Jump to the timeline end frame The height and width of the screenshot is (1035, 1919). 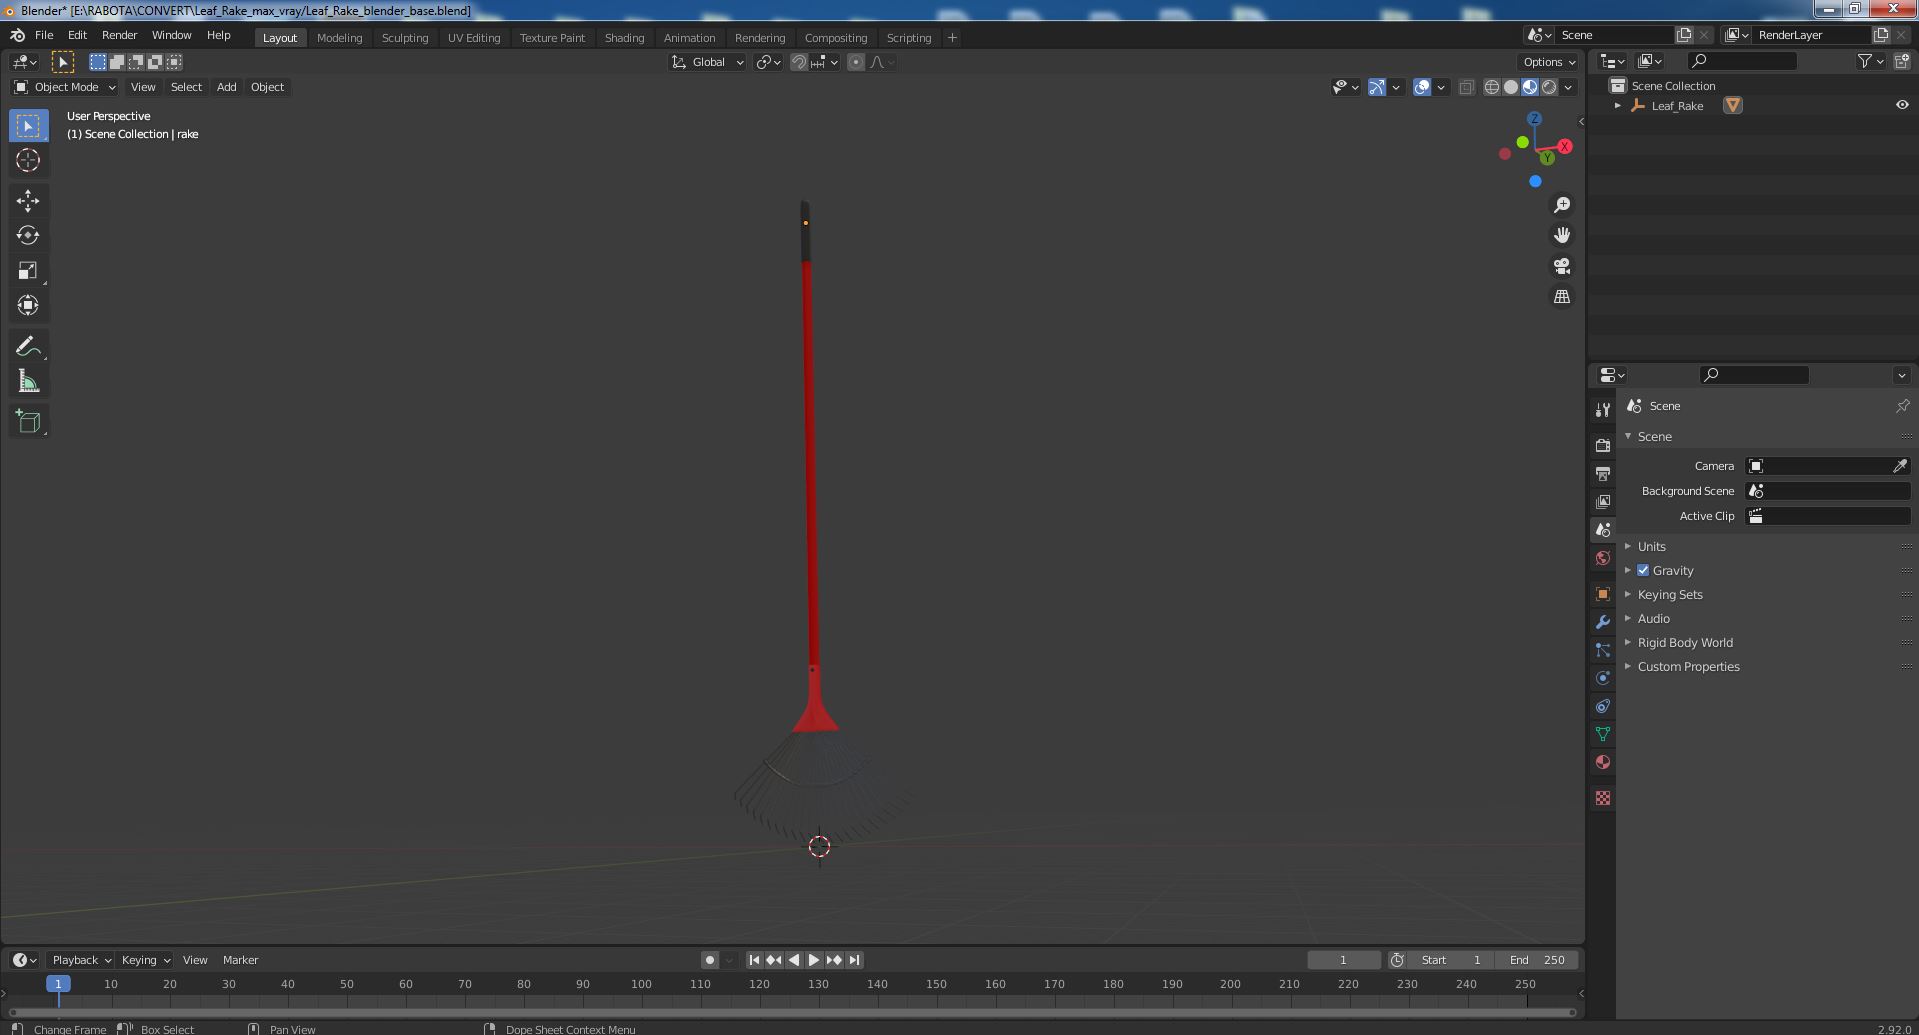(x=854, y=960)
